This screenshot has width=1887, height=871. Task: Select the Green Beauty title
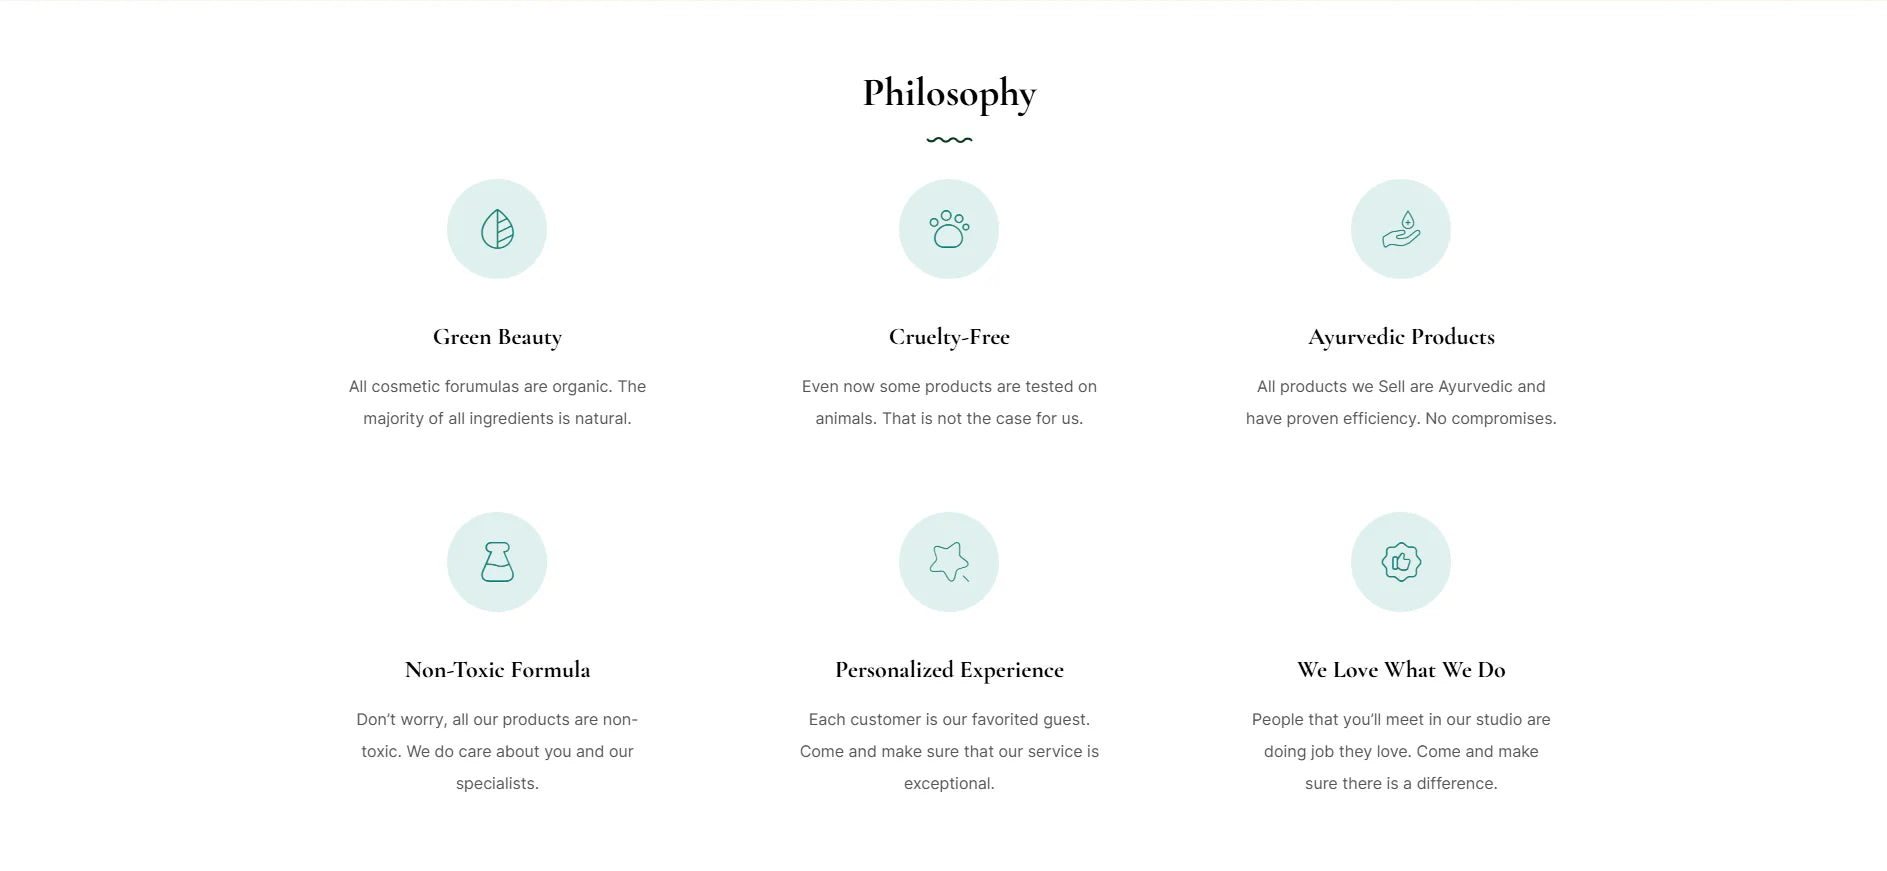497,337
